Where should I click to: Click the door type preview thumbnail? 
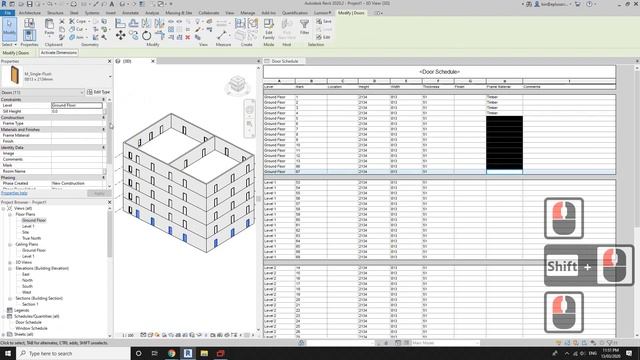click(15, 76)
